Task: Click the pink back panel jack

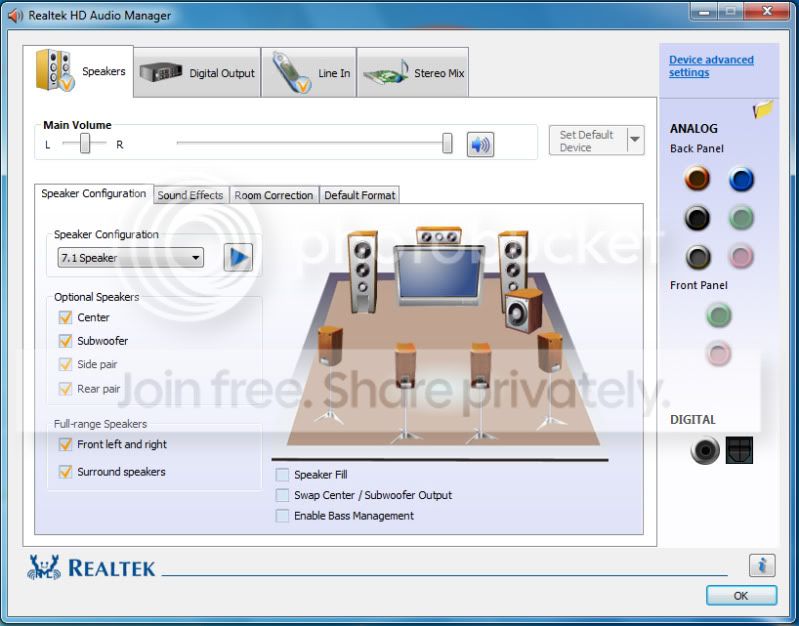Action: point(741,256)
